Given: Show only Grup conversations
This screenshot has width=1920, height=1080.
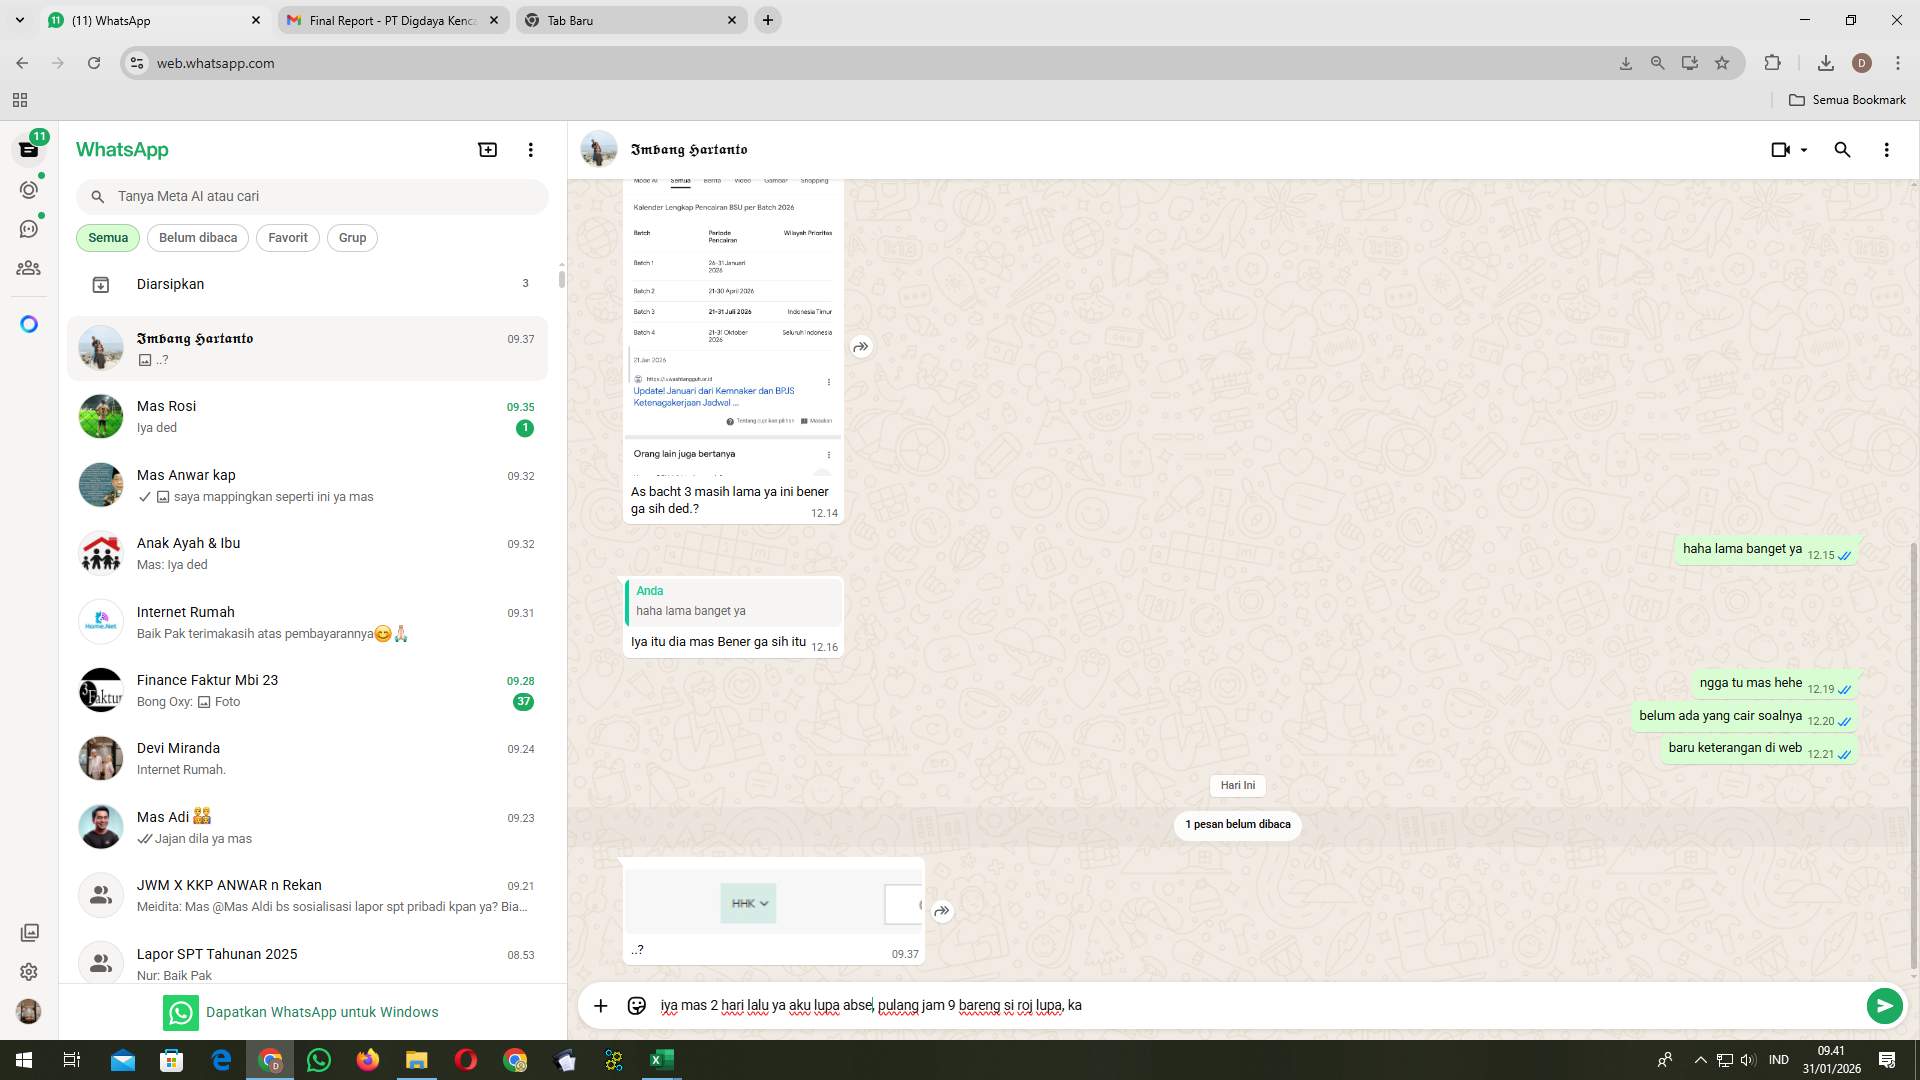Looking at the screenshot, I should (351, 237).
